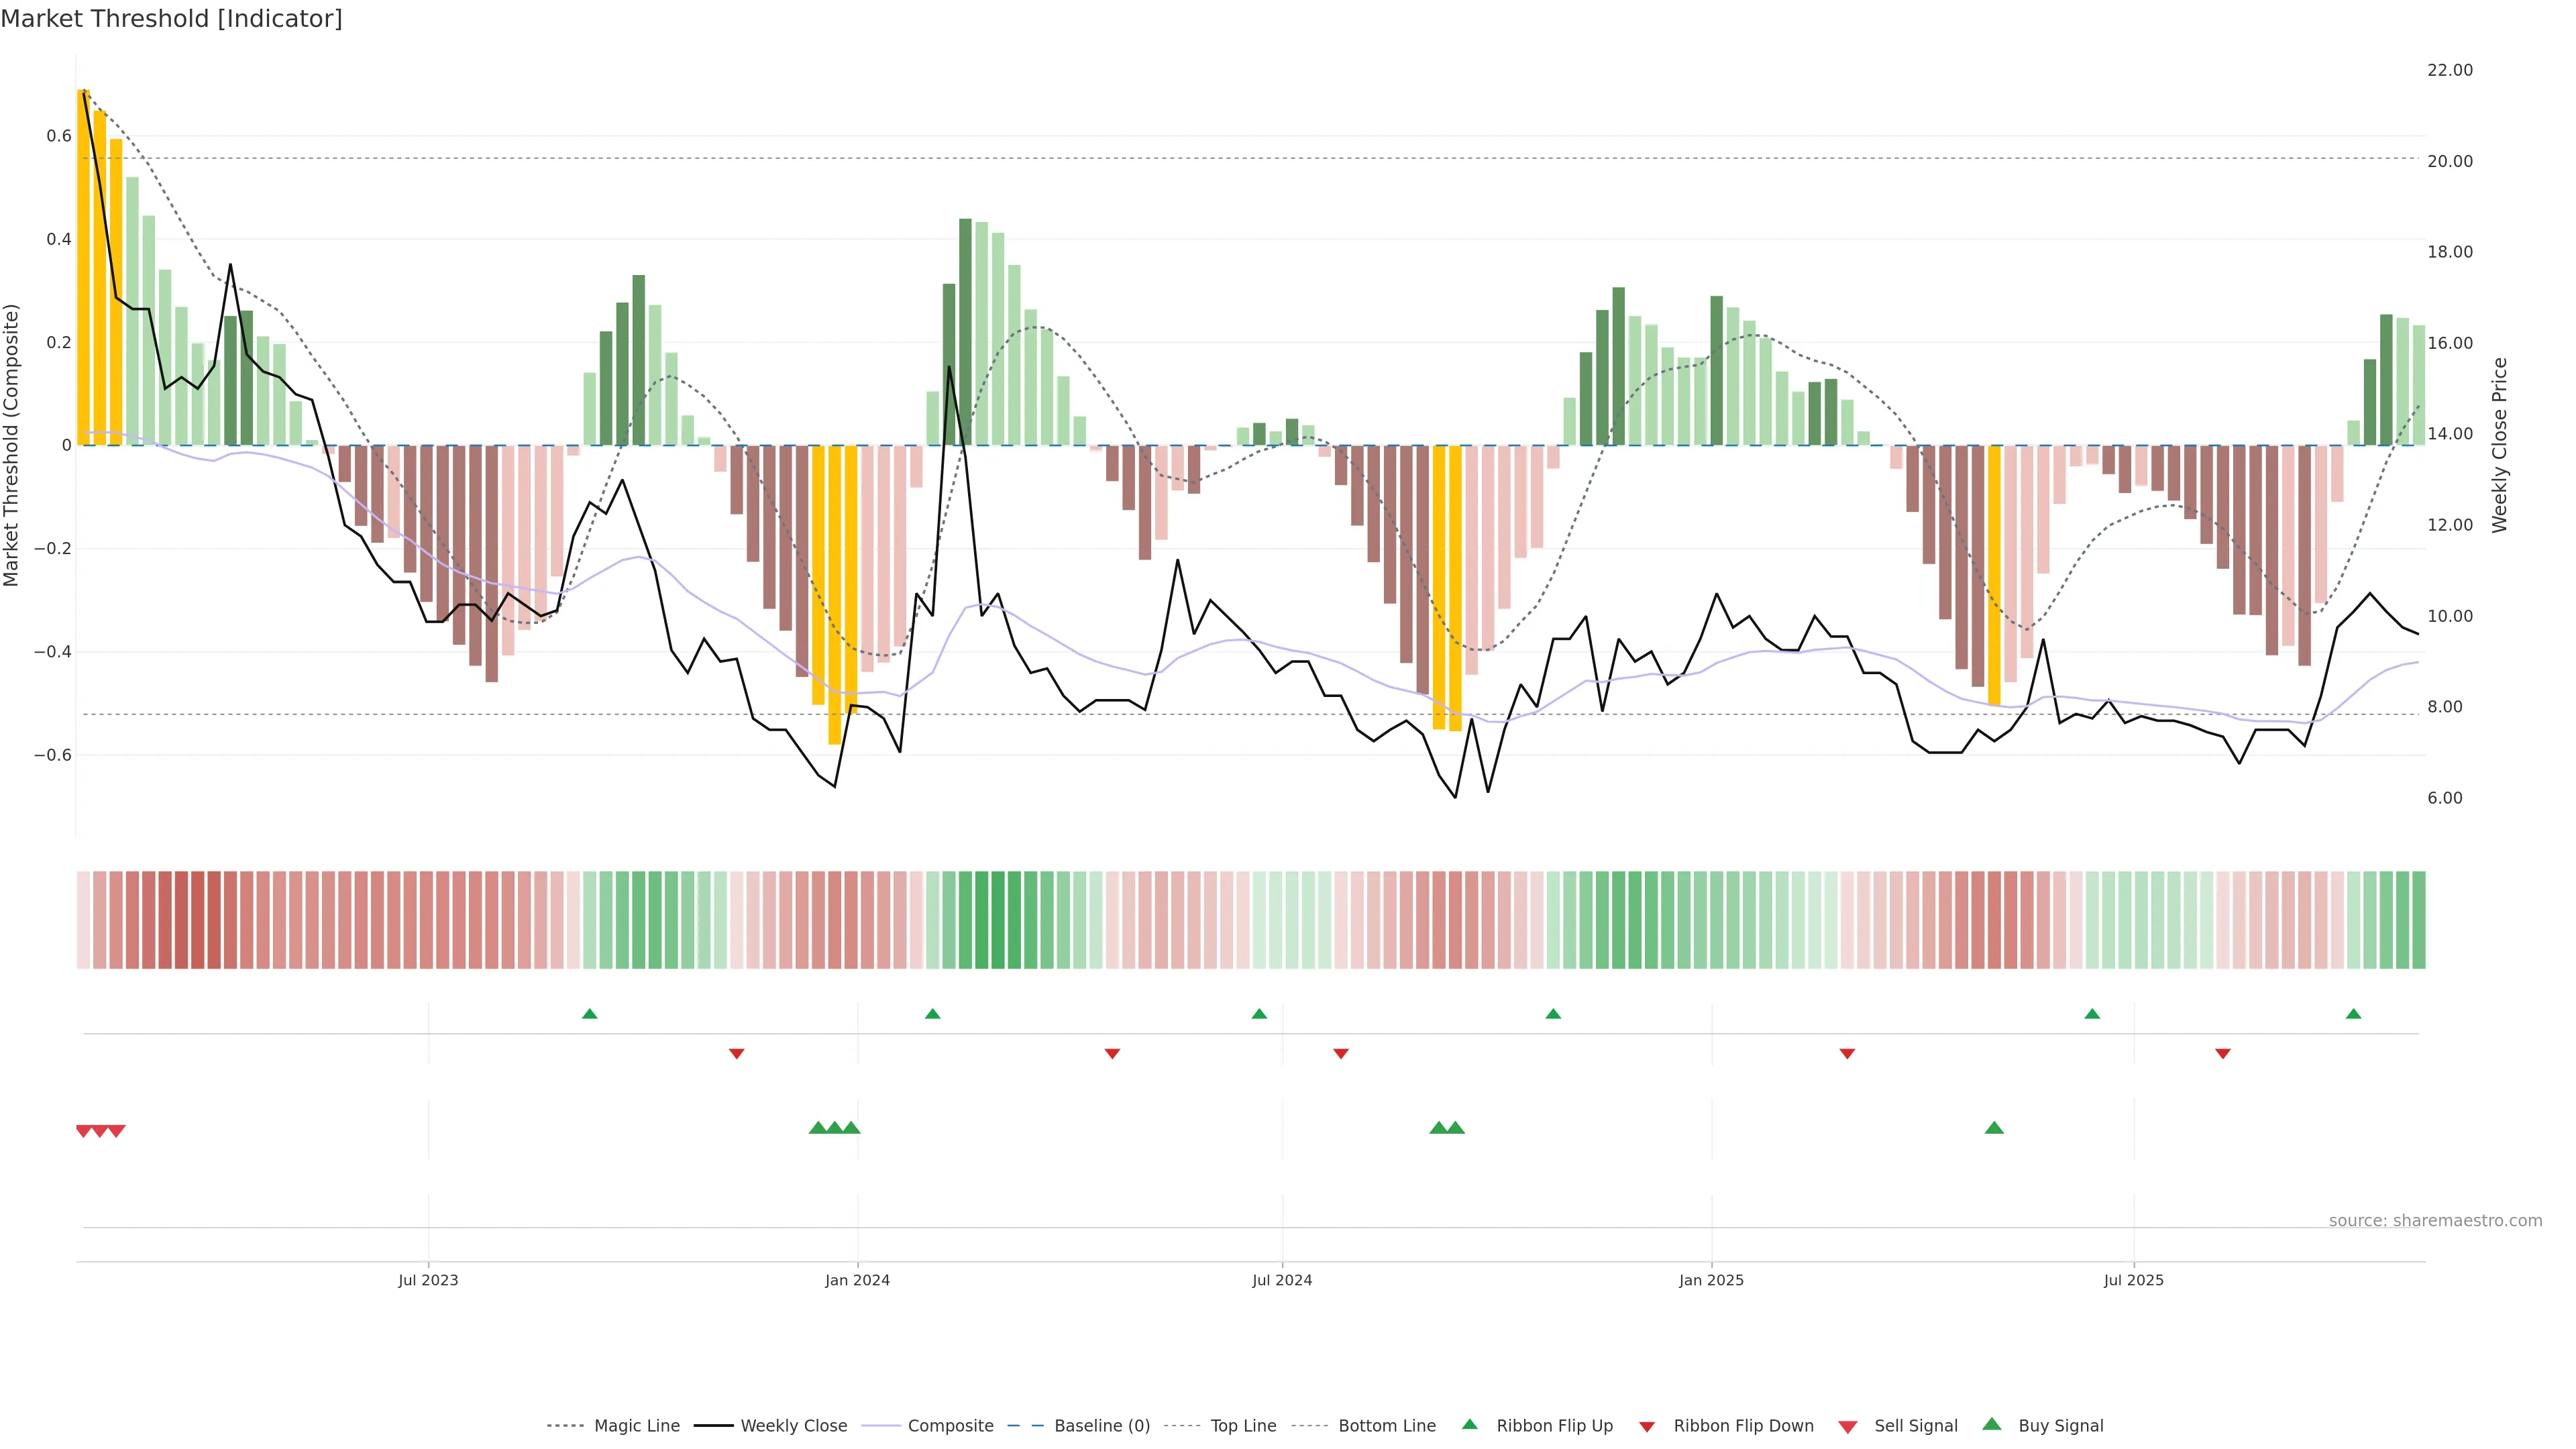This screenshot has height=1449, width=2576.
Task: Click the Bottom Line legend entry
Action: click(x=1386, y=1426)
